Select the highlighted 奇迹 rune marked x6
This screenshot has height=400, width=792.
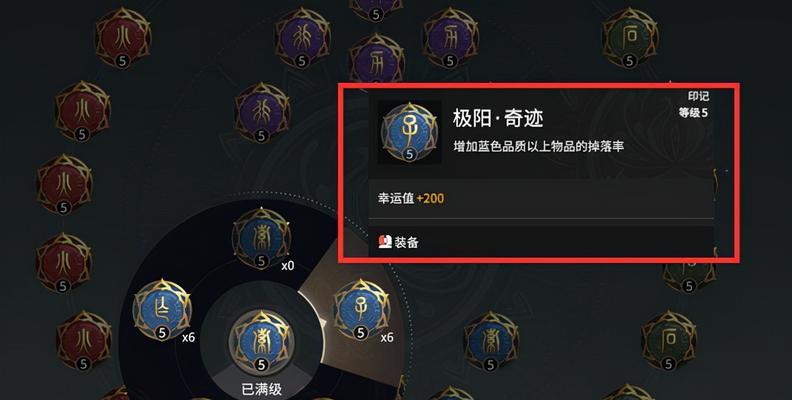pos(361,310)
